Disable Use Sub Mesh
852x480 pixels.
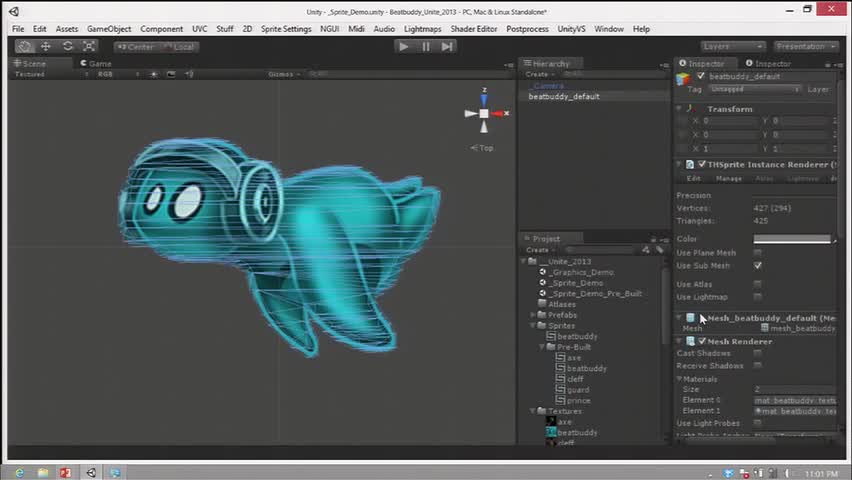(757, 265)
